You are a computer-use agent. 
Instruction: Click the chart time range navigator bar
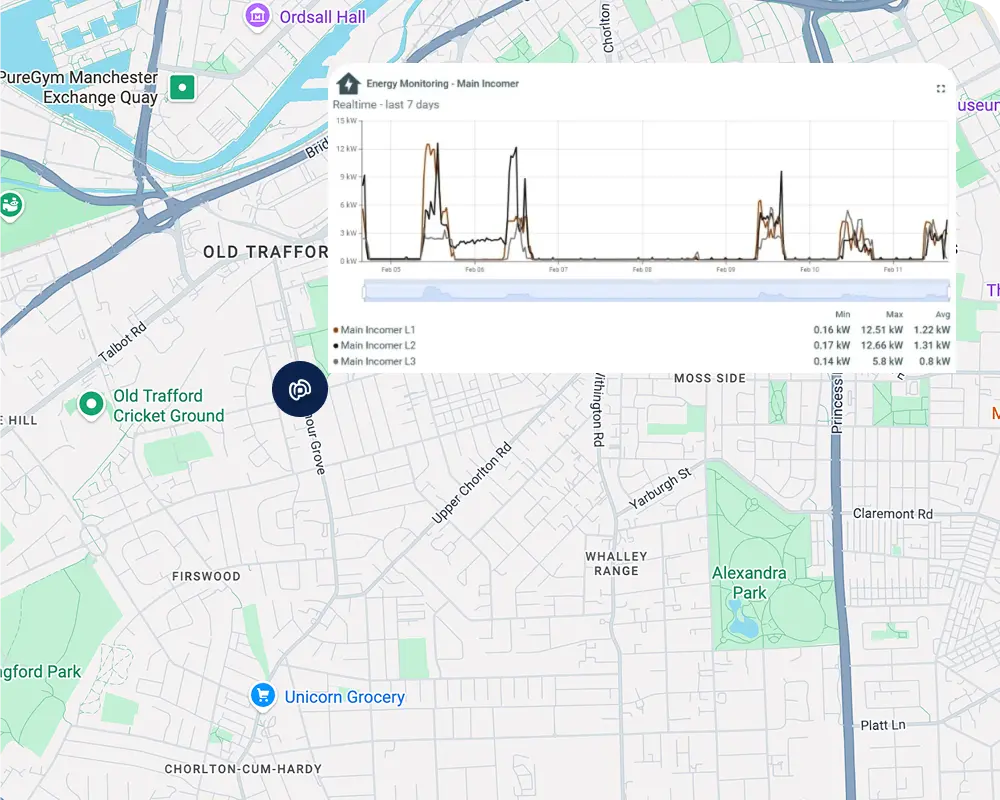pos(655,291)
